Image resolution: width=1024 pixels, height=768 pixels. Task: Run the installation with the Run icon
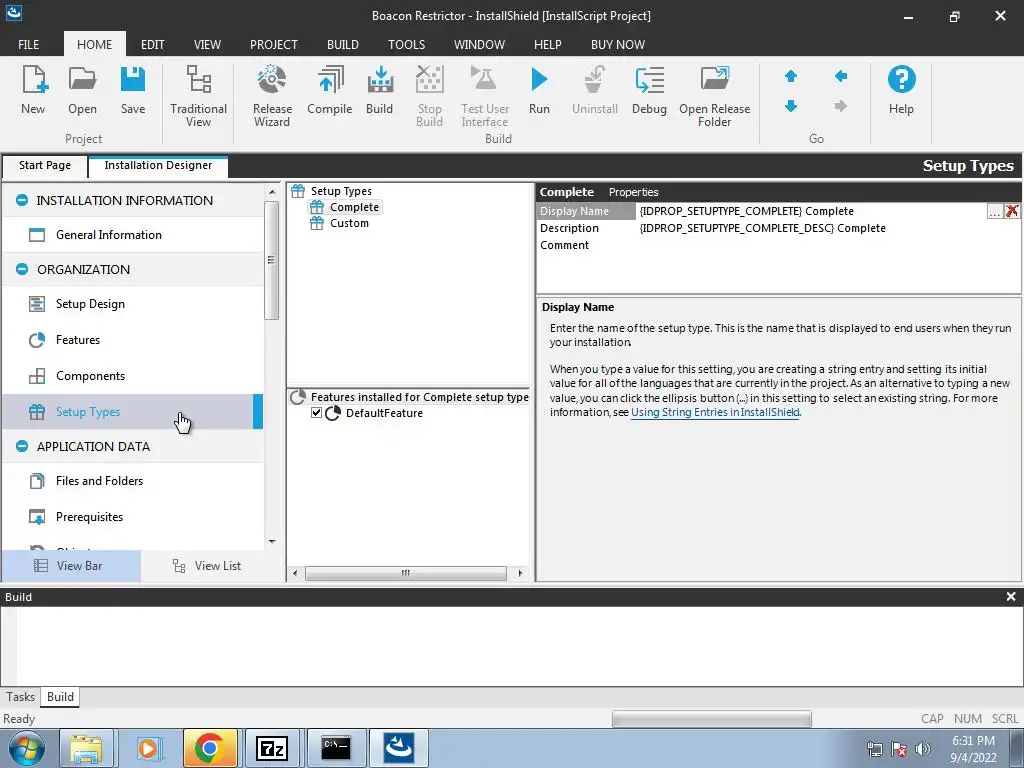point(539,90)
